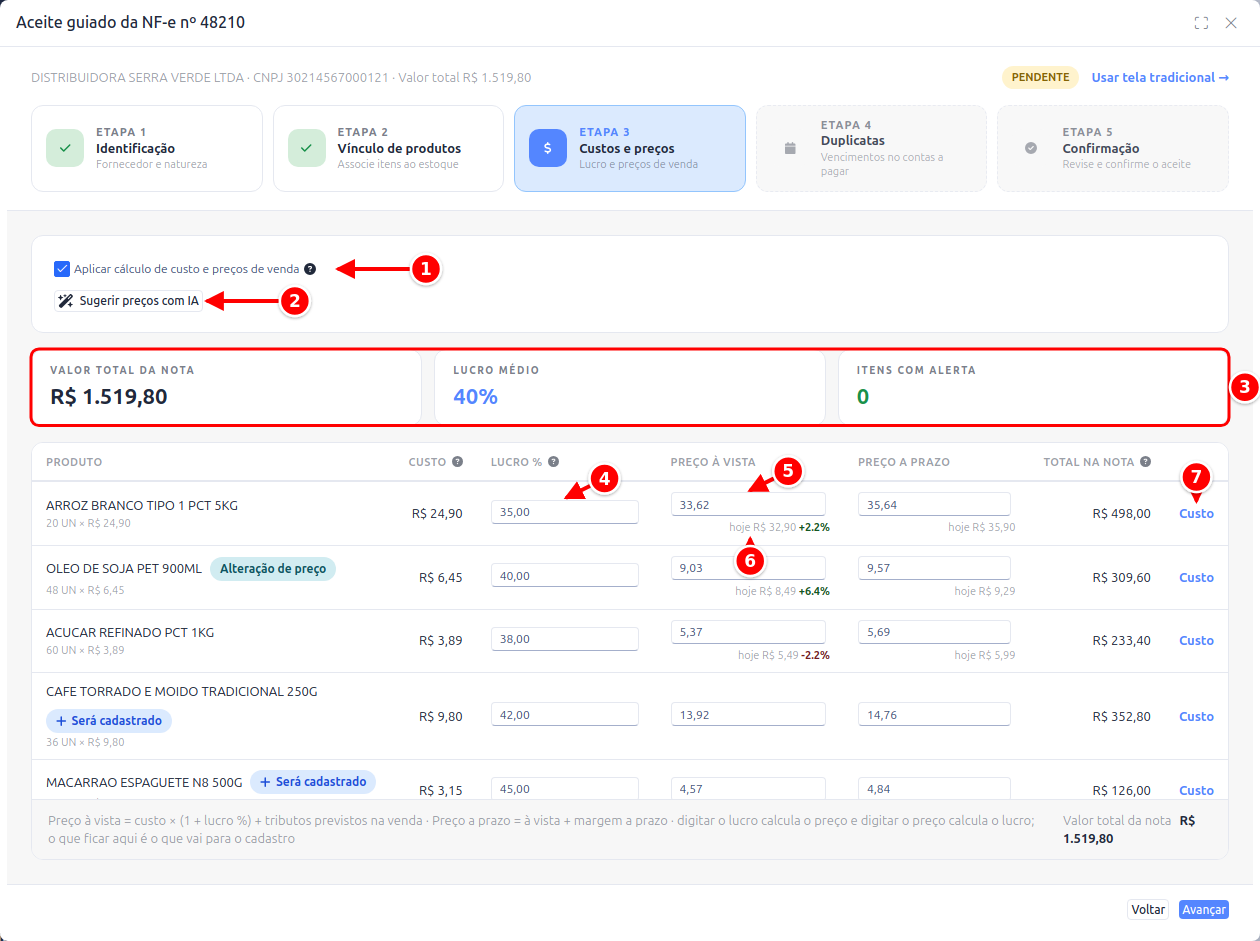Click the green check icon of Etapa 2
The height and width of the screenshot is (941, 1260).
click(306, 148)
